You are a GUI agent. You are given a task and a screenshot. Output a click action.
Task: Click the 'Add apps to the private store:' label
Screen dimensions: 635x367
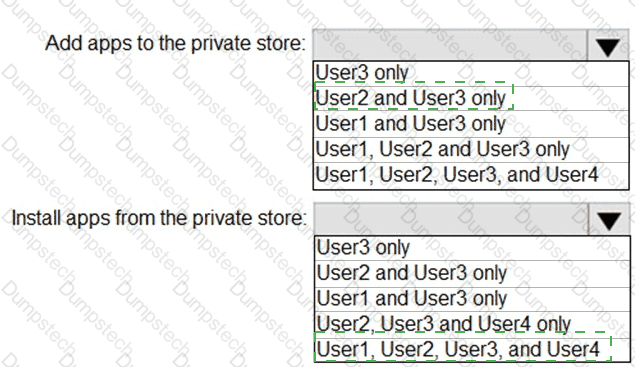click(x=175, y=43)
